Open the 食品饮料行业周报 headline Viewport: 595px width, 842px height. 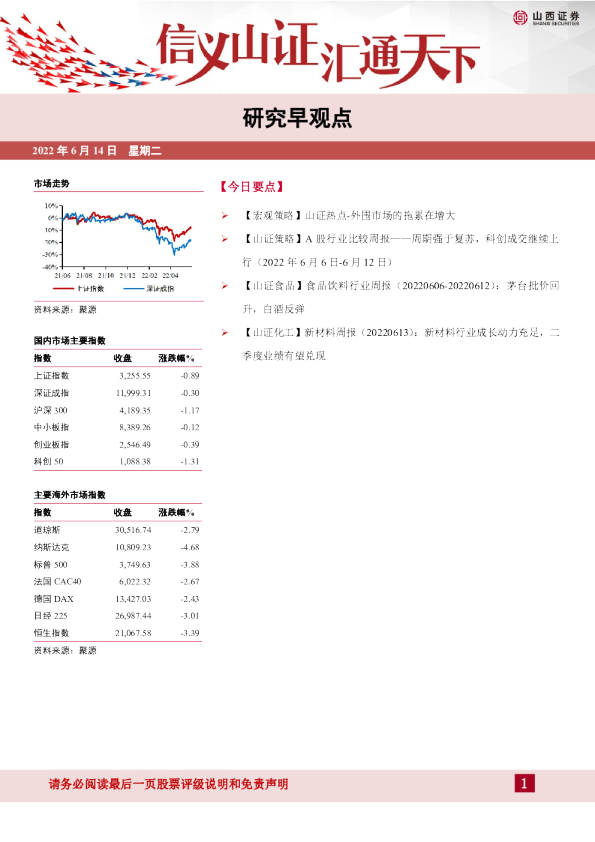pyautogui.click(x=400, y=297)
